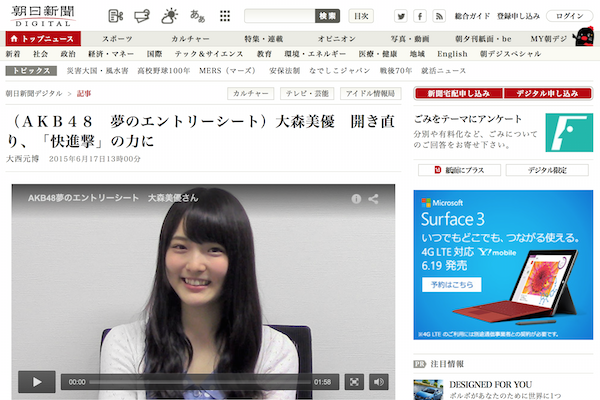Open the 写真・動画 tab

click(410, 39)
